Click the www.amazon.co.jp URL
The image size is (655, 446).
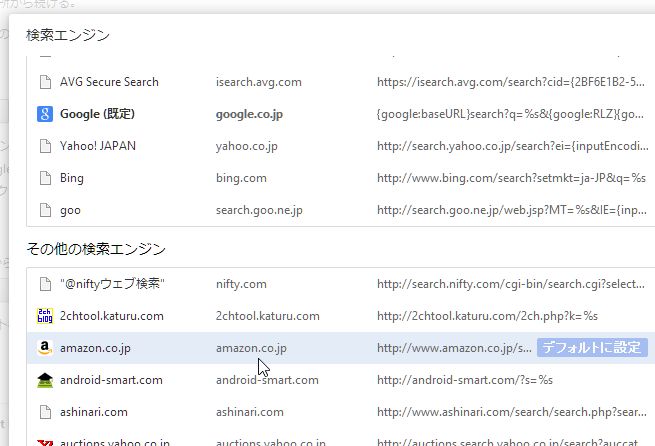coord(454,348)
